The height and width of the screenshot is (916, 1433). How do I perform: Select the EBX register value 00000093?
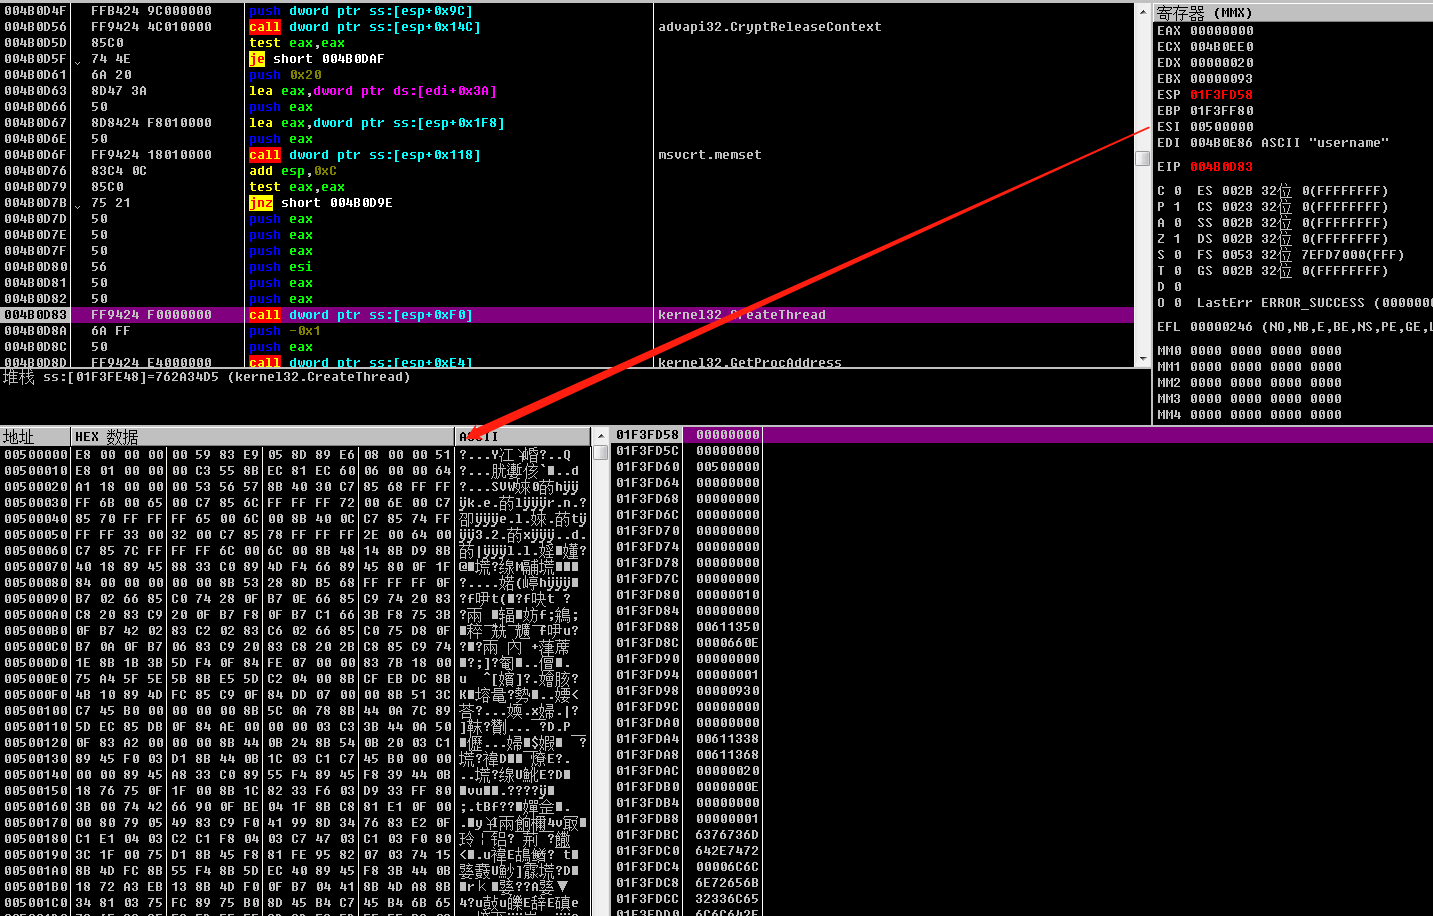point(1222,79)
